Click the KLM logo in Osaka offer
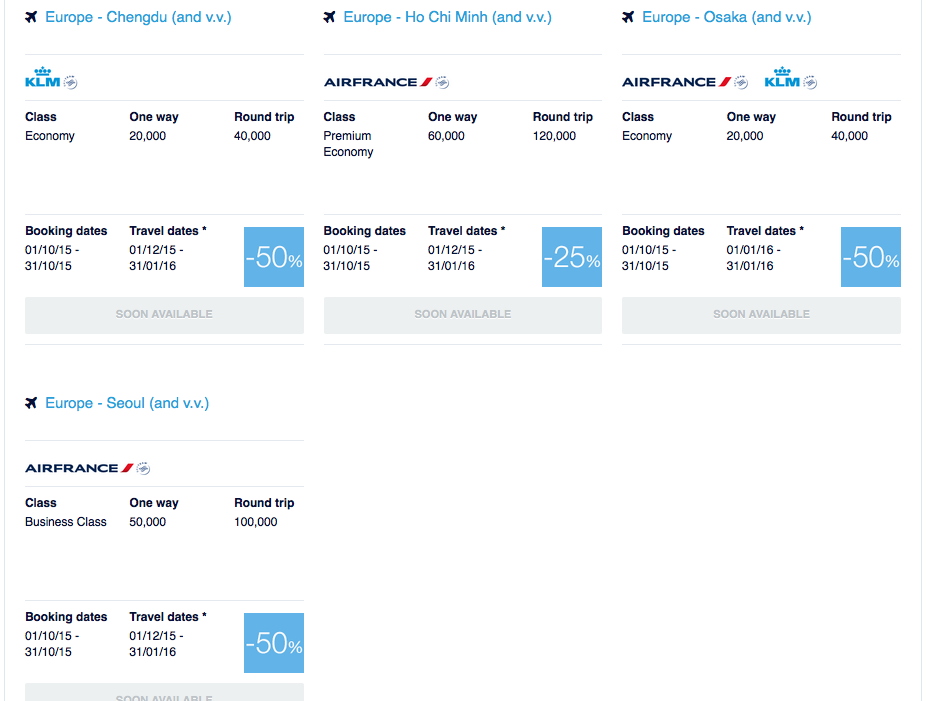The height and width of the screenshot is (701, 927). pos(790,79)
